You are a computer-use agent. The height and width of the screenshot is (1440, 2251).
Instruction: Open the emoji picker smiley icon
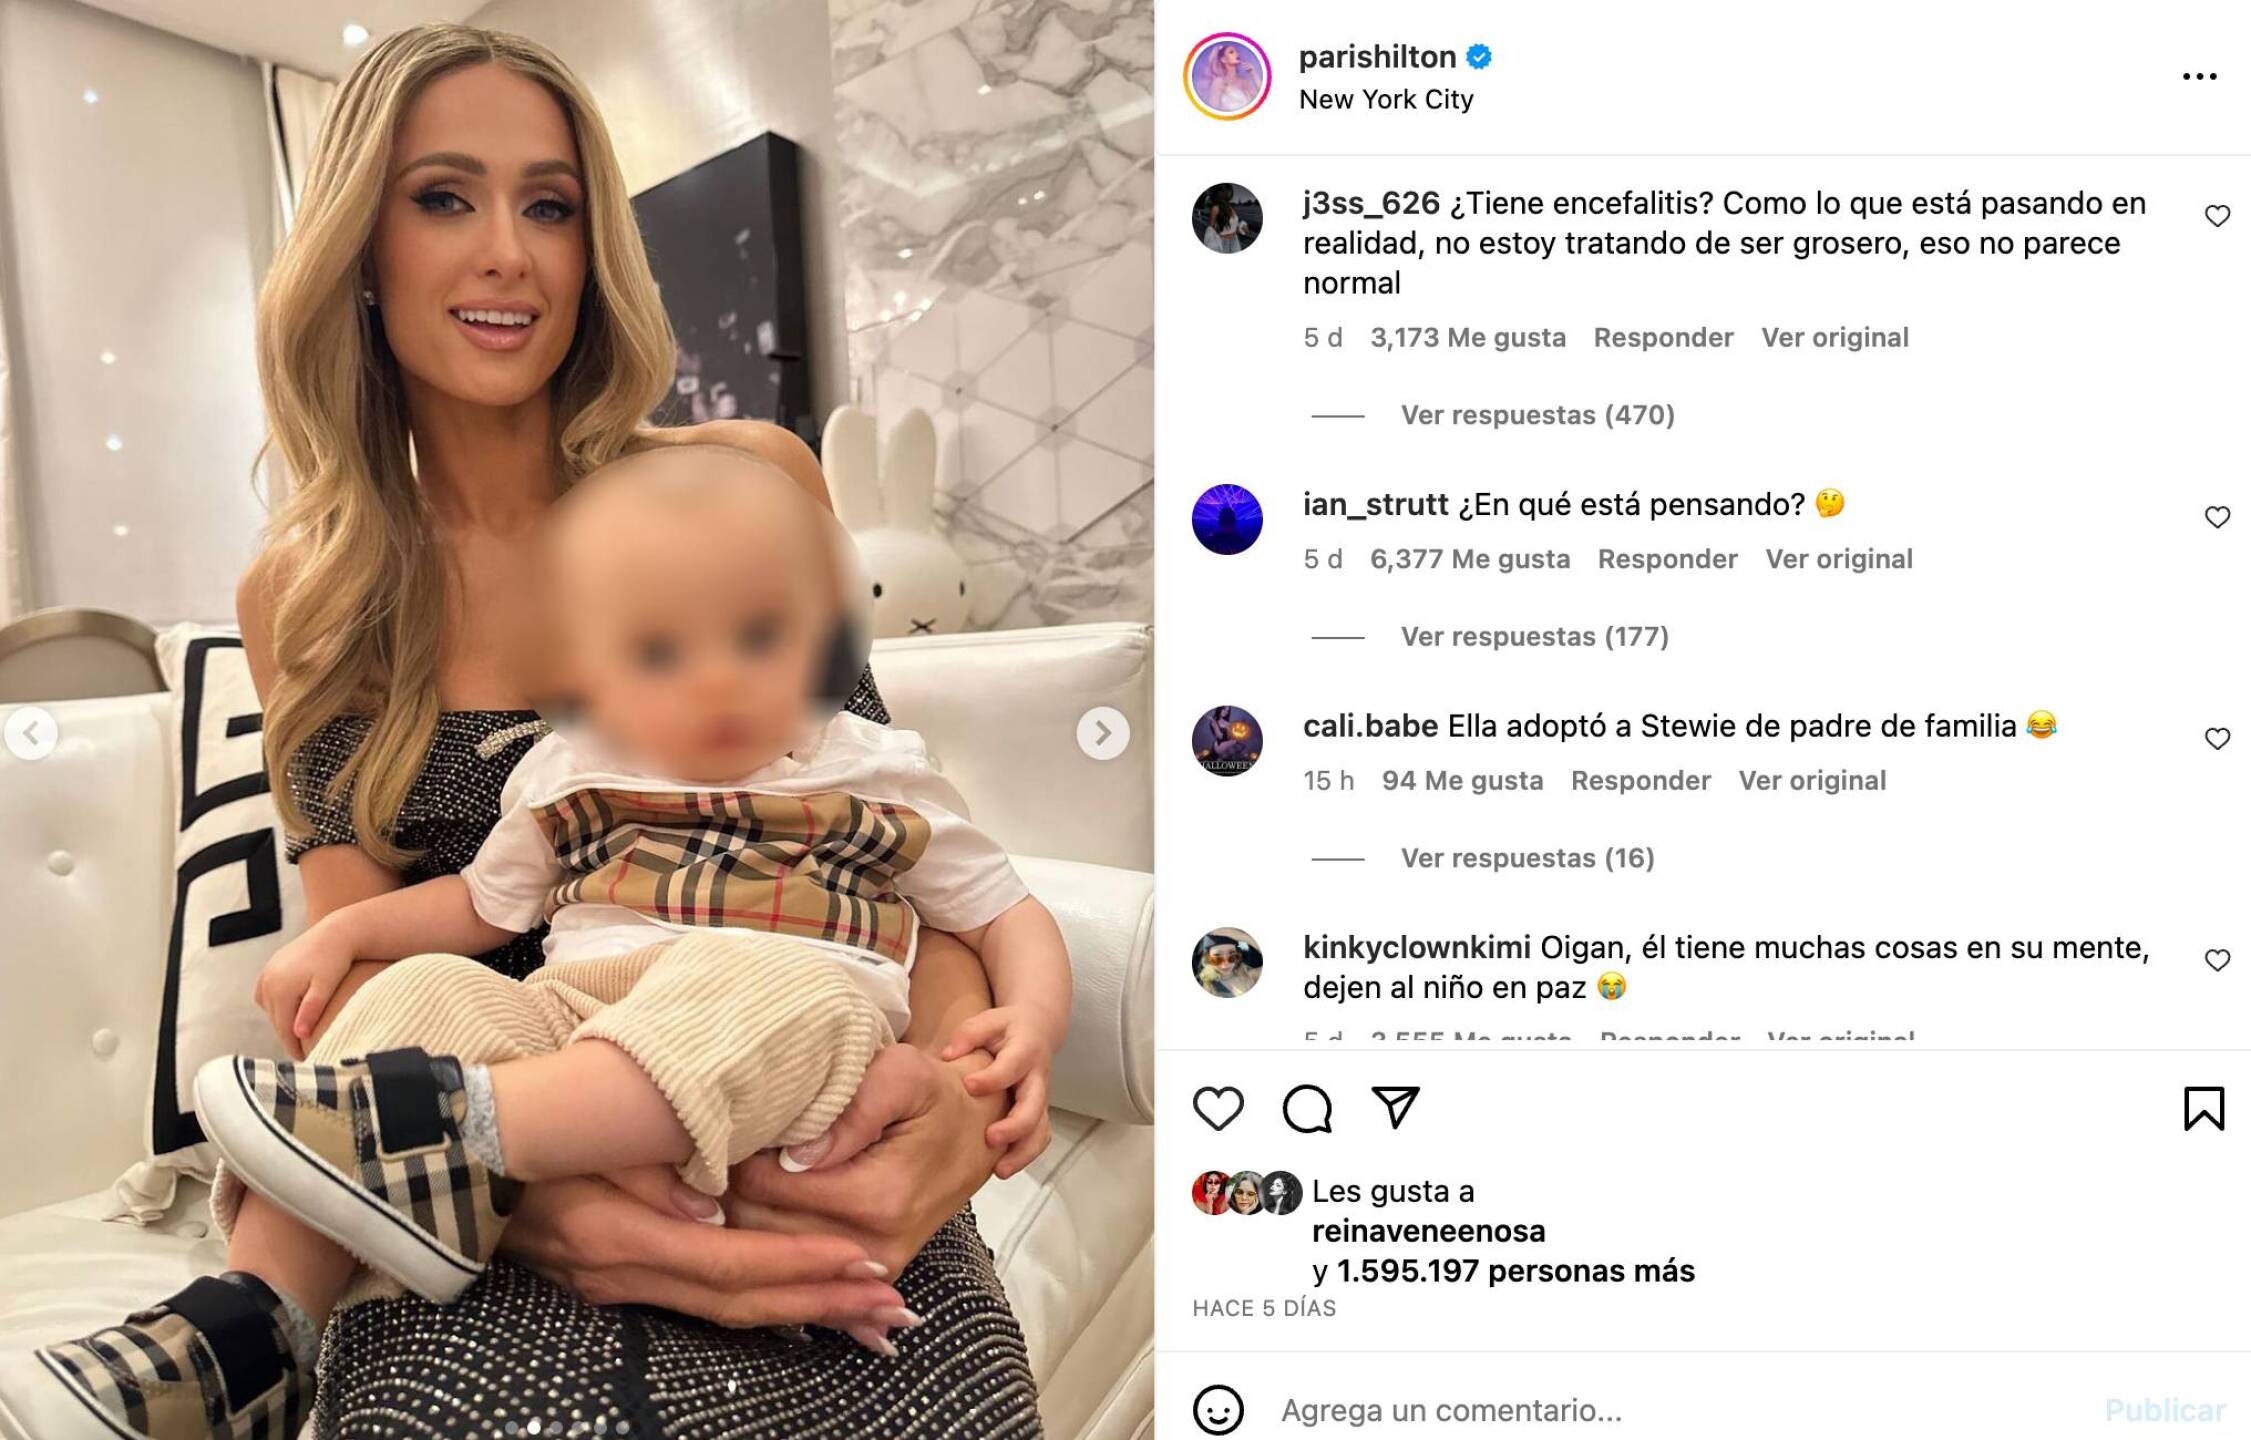pyautogui.click(x=1218, y=1410)
